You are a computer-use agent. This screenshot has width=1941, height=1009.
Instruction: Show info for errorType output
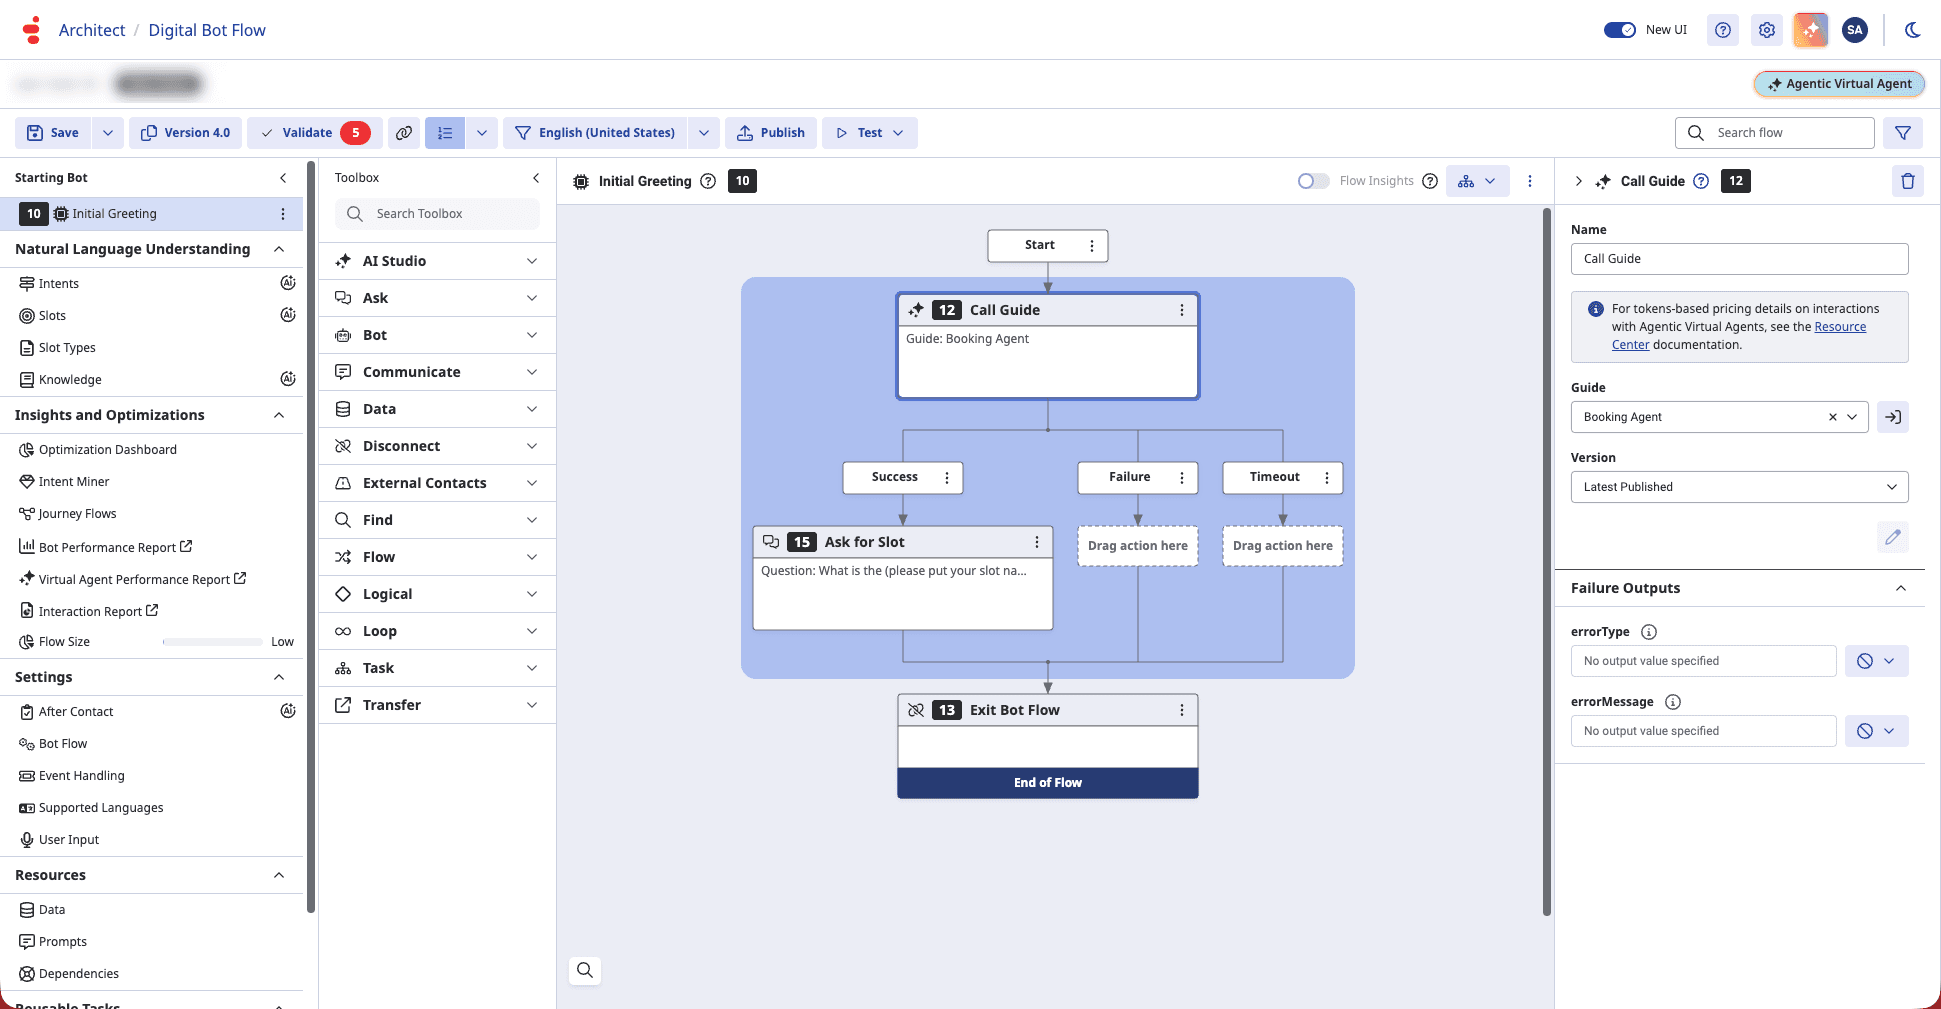[1650, 632]
